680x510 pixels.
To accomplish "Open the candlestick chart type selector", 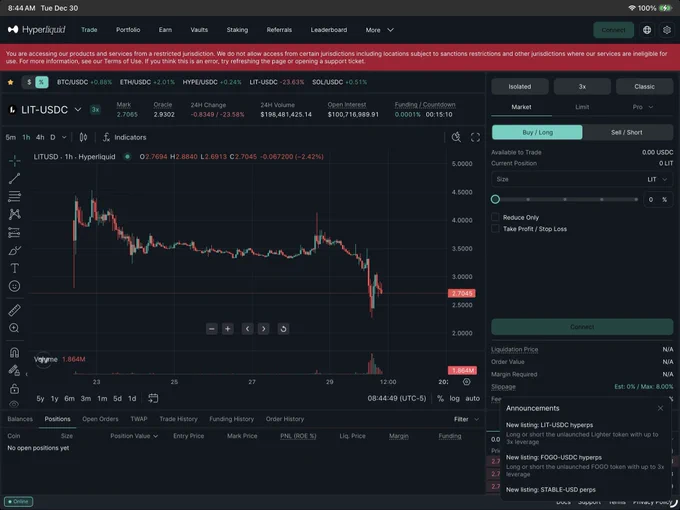I will coord(83,137).
